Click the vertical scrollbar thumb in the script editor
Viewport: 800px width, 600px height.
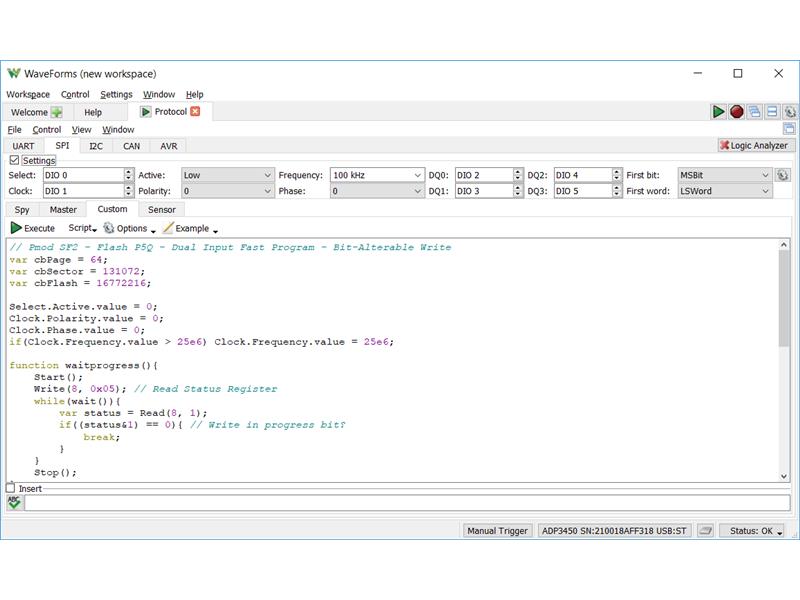(x=784, y=298)
